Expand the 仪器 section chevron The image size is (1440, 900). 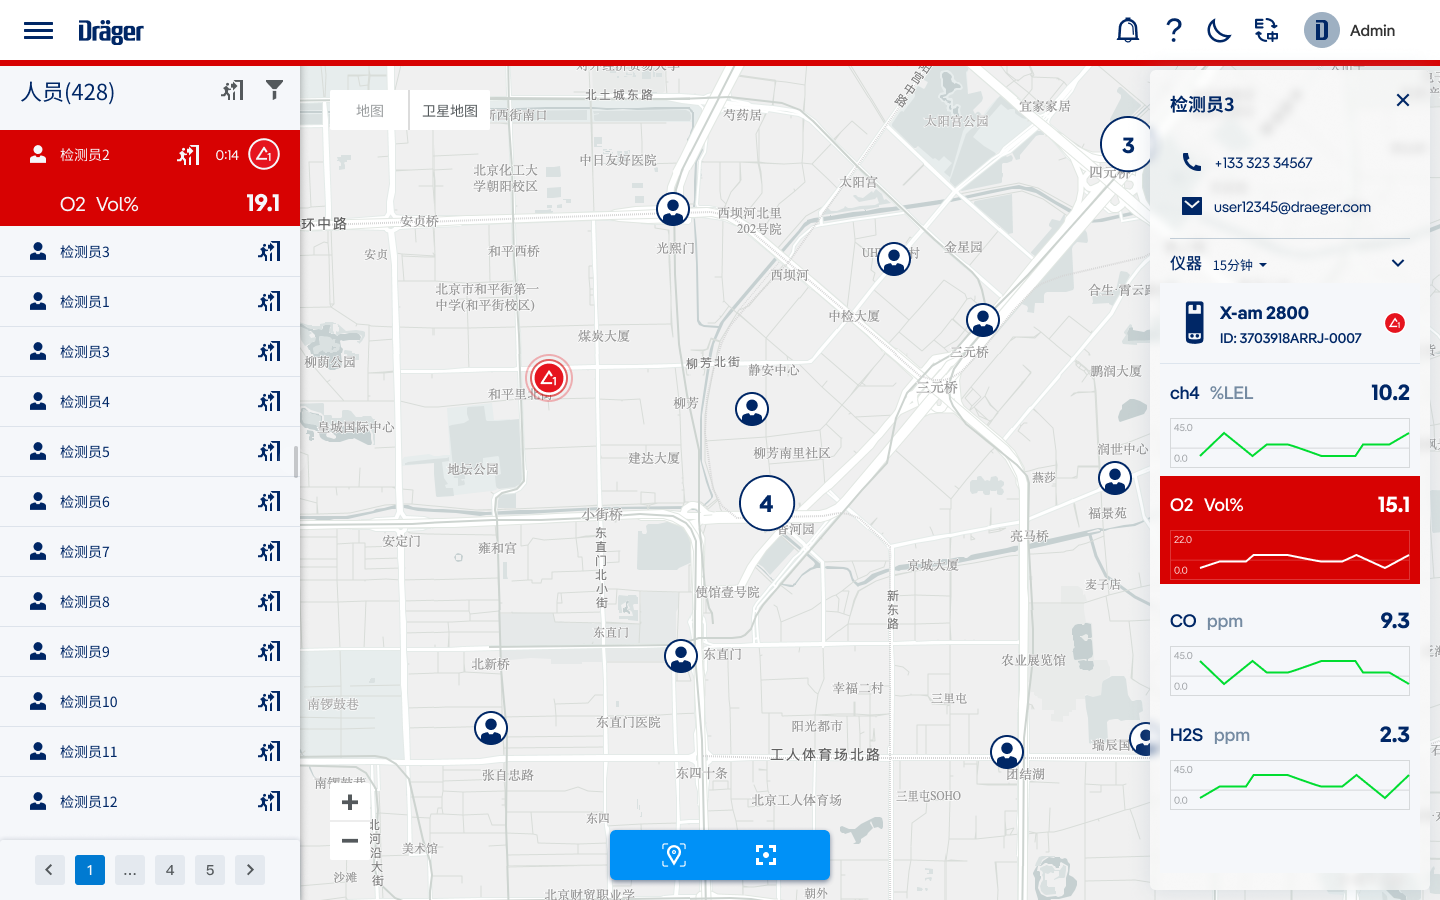point(1398,263)
